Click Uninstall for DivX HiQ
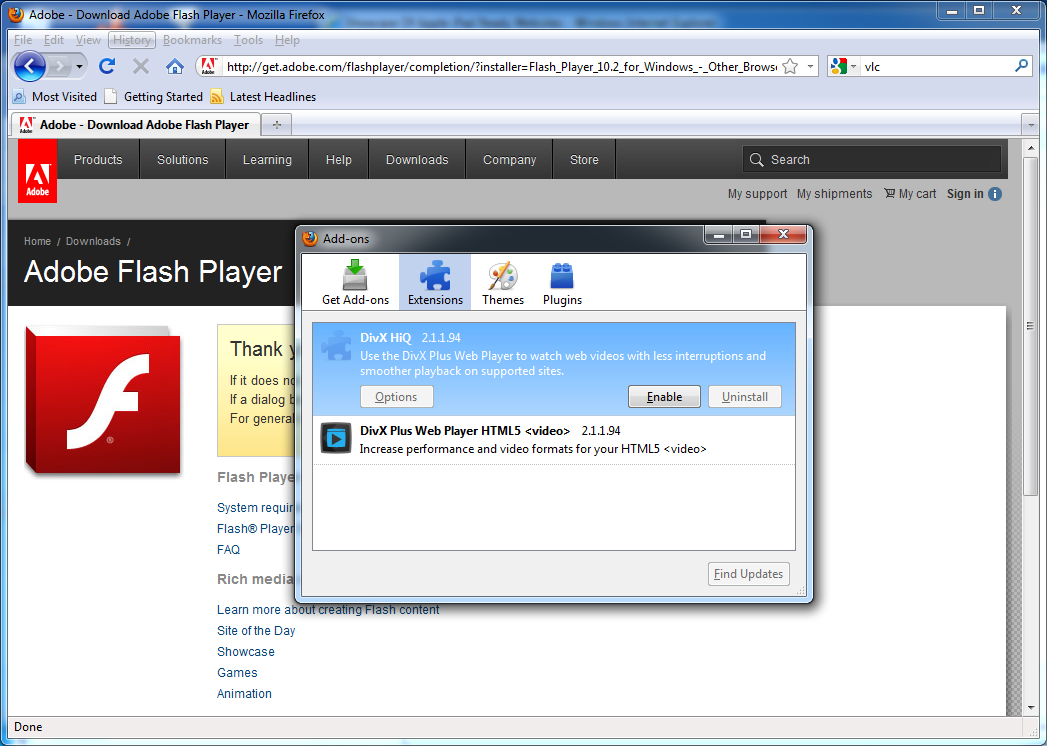Image resolution: width=1047 pixels, height=746 pixels. point(745,397)
